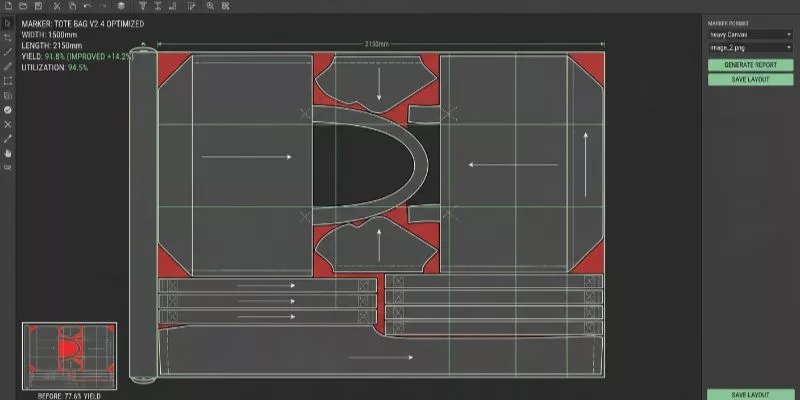Screen dimensions: 800x400
Task: Align pieces to vertical center
Action: [158, 6]
